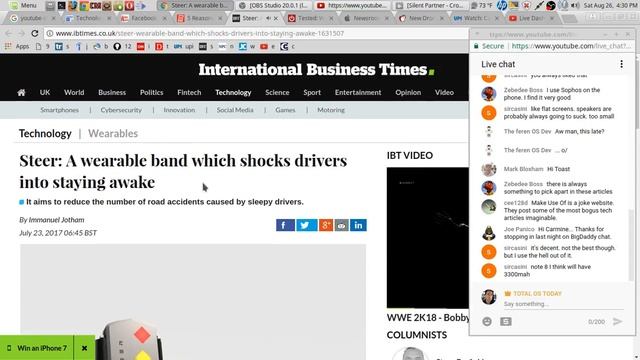Click the Win an iPhone 7 banner
Image resolution: width=640 pixels, height=360 pixels.
[x=37, y=348]
